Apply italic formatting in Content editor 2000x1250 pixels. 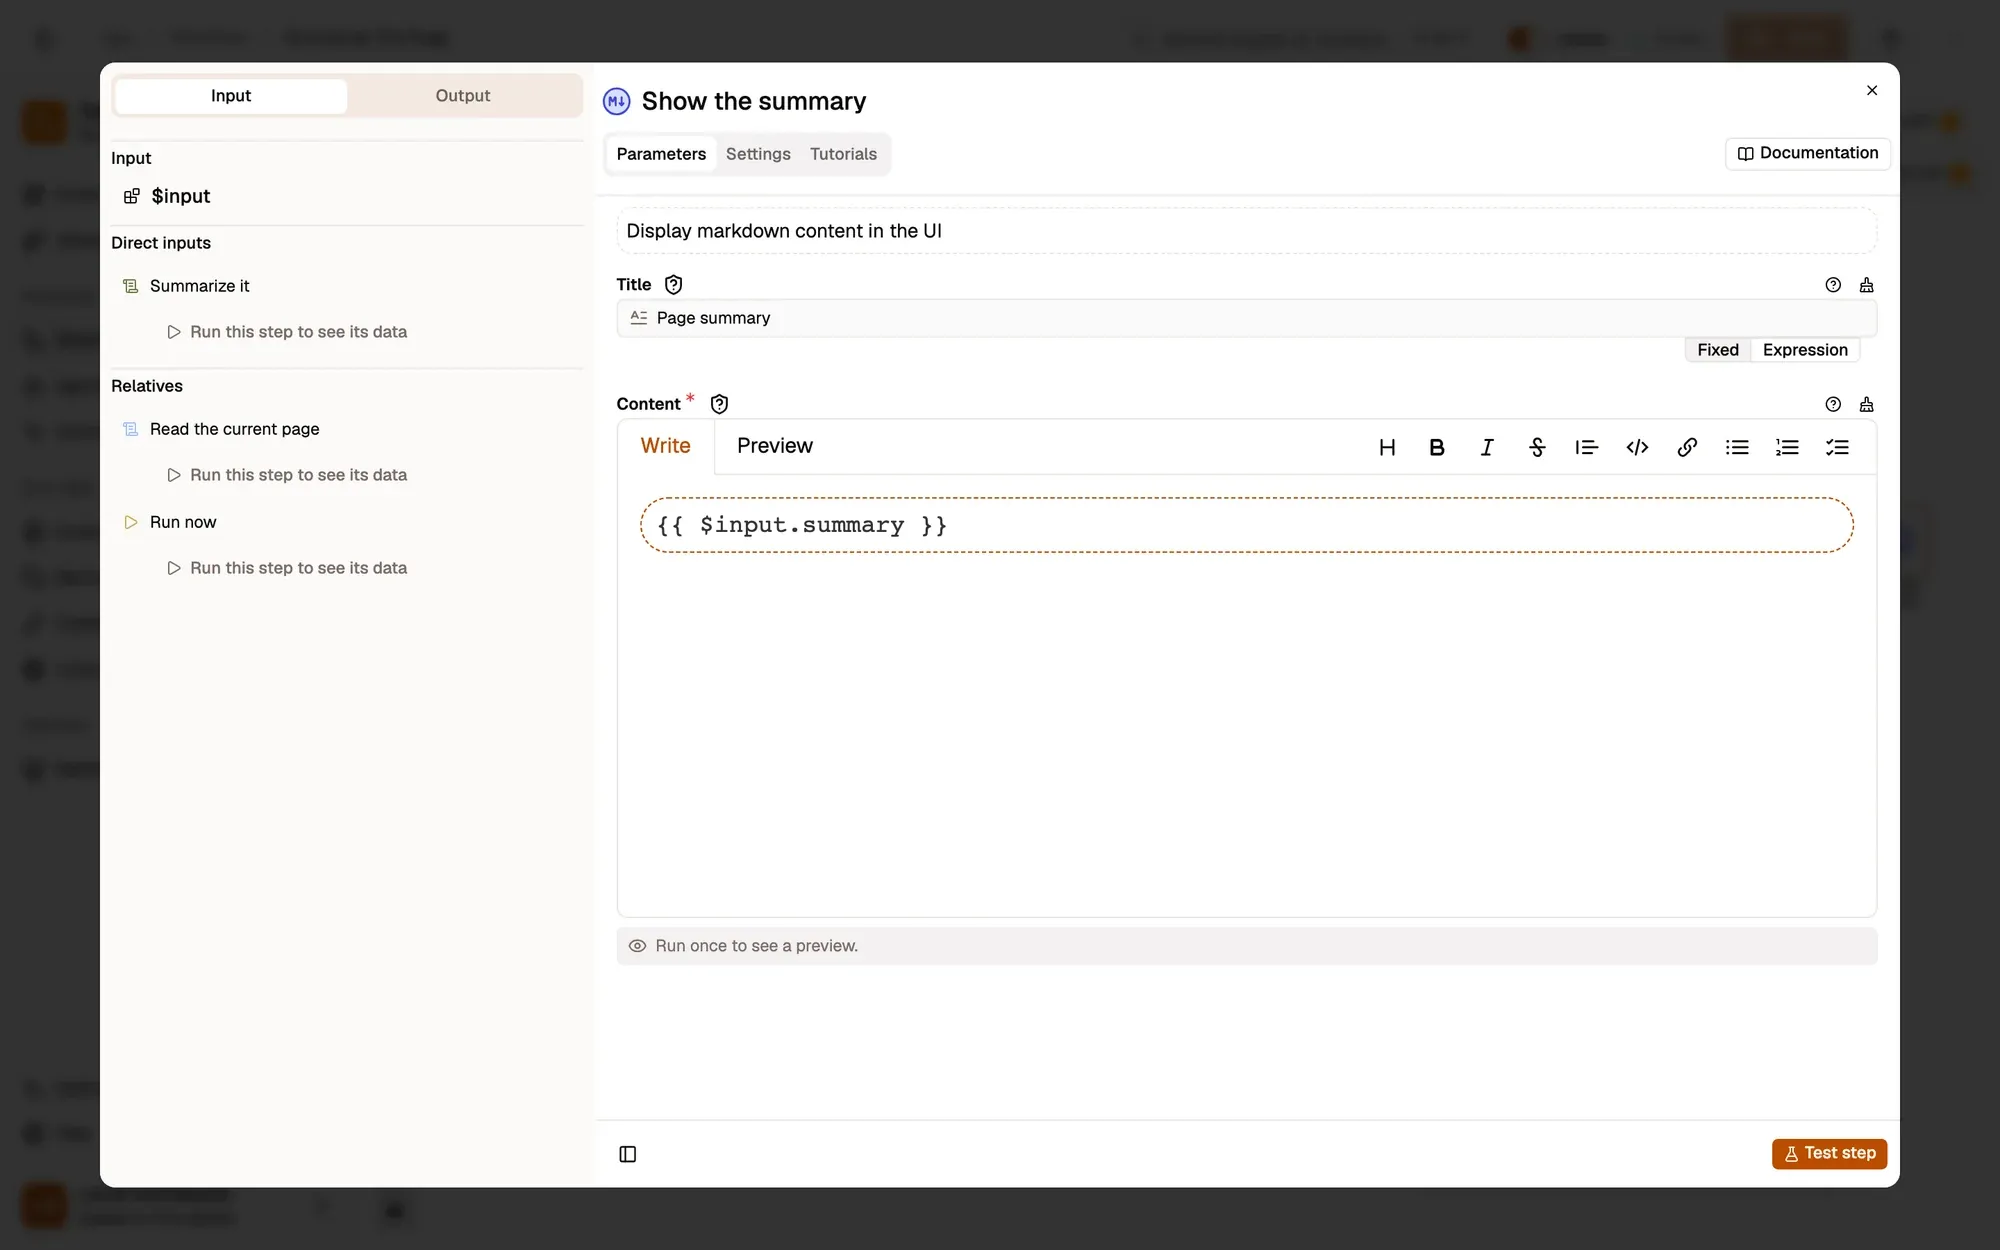coord(1487,447)
